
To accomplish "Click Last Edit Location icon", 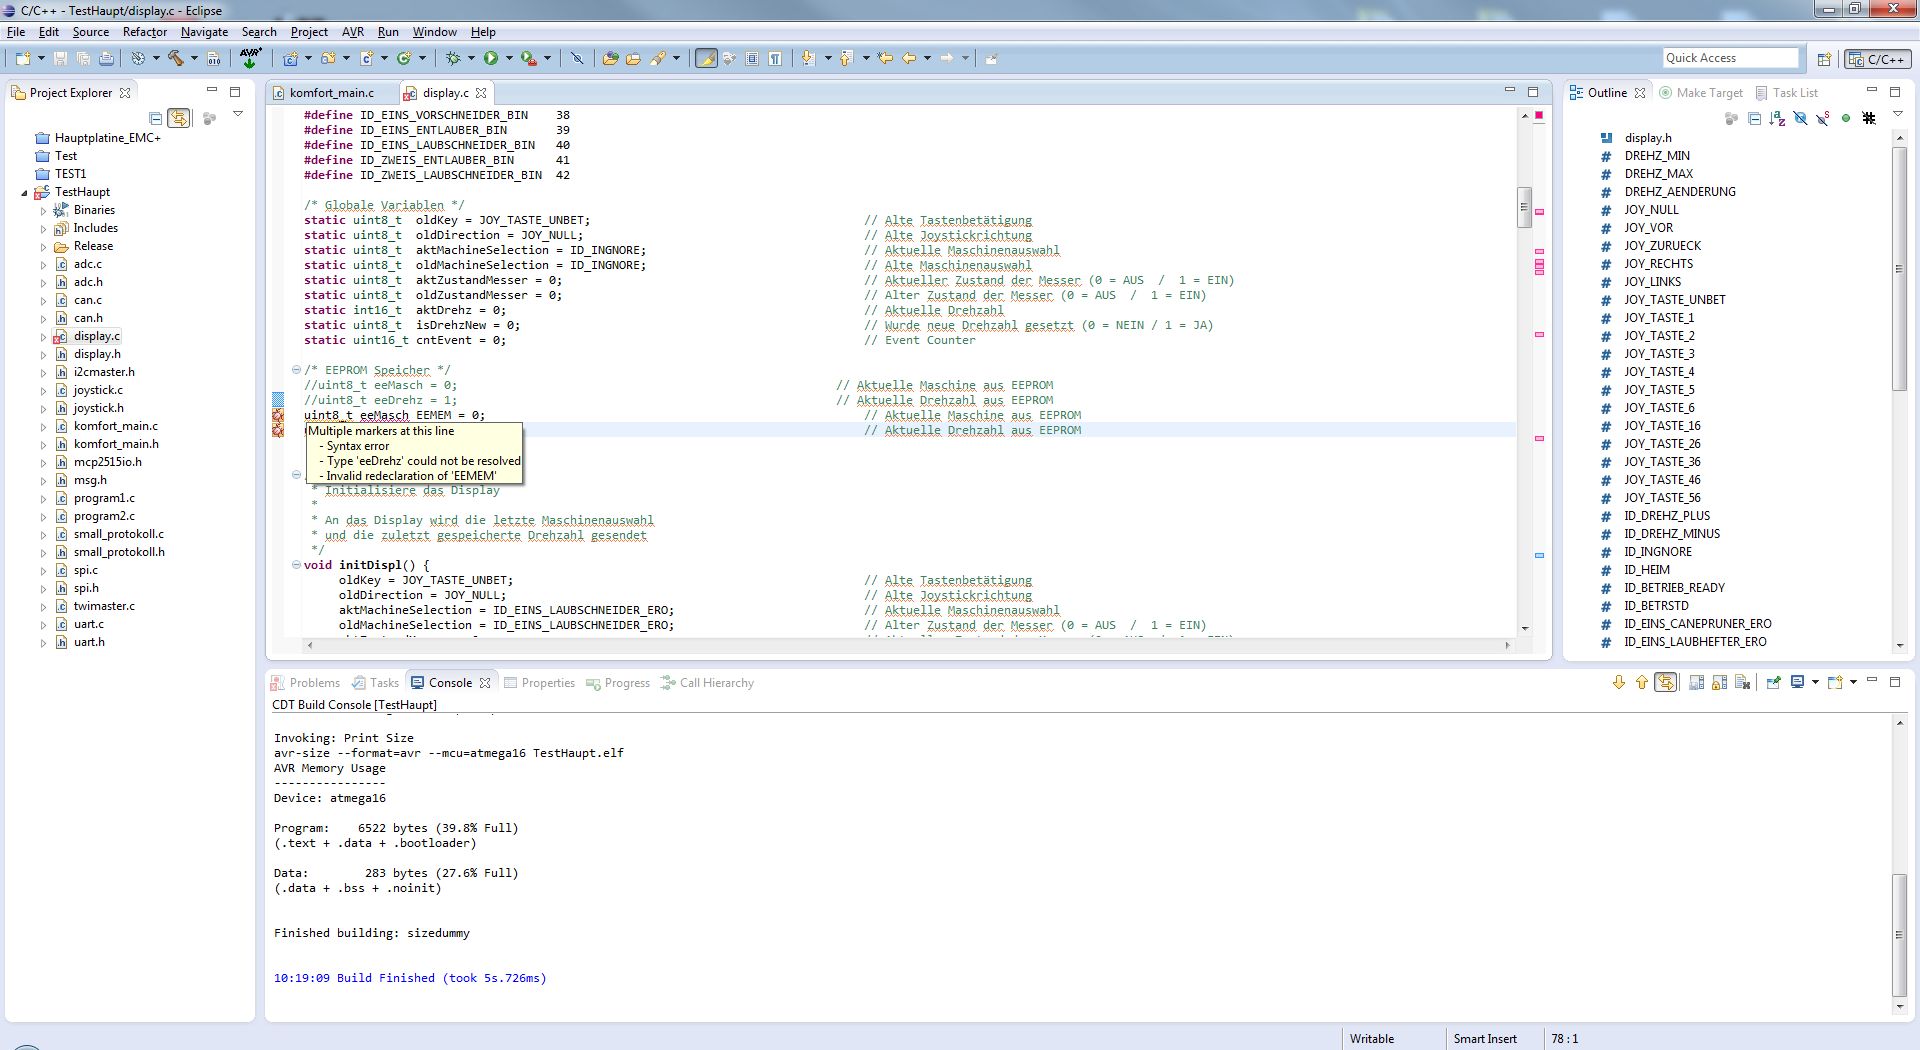I will 885,58.
